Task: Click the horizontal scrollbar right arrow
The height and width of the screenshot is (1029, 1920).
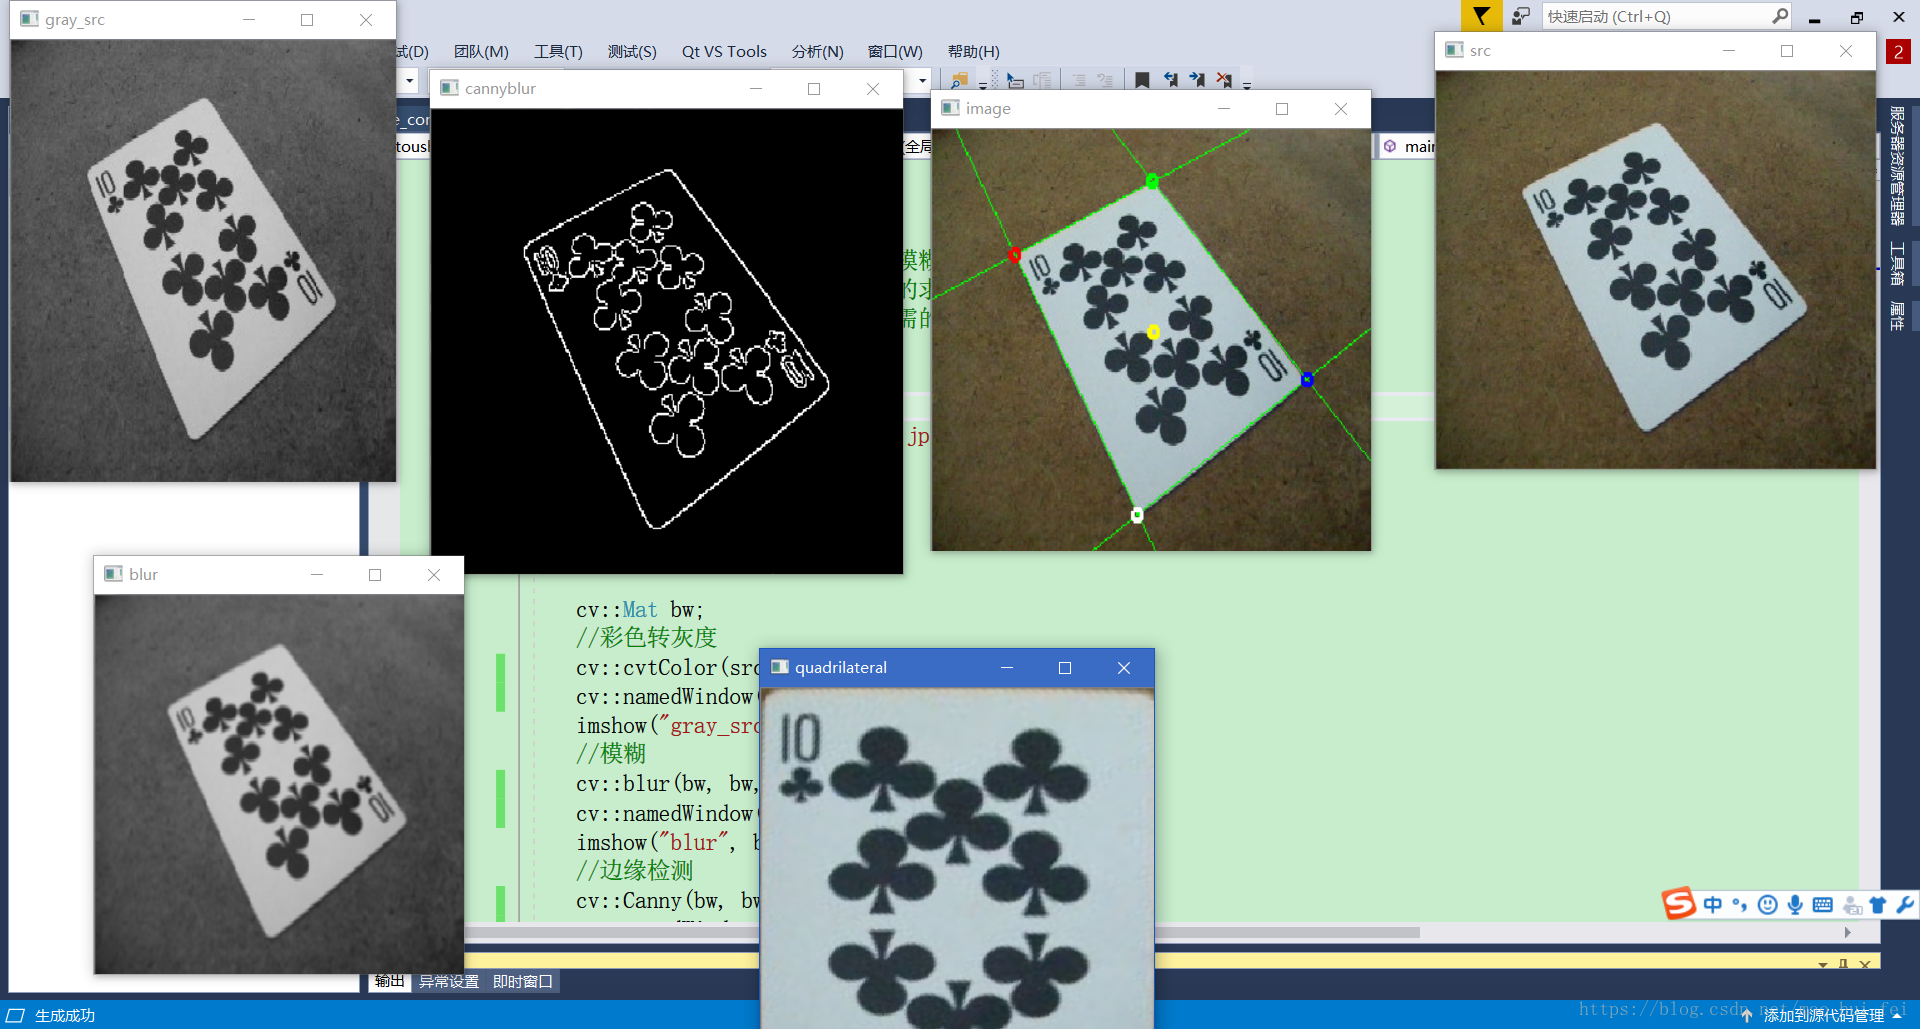Action: (x=1847, y=932)
